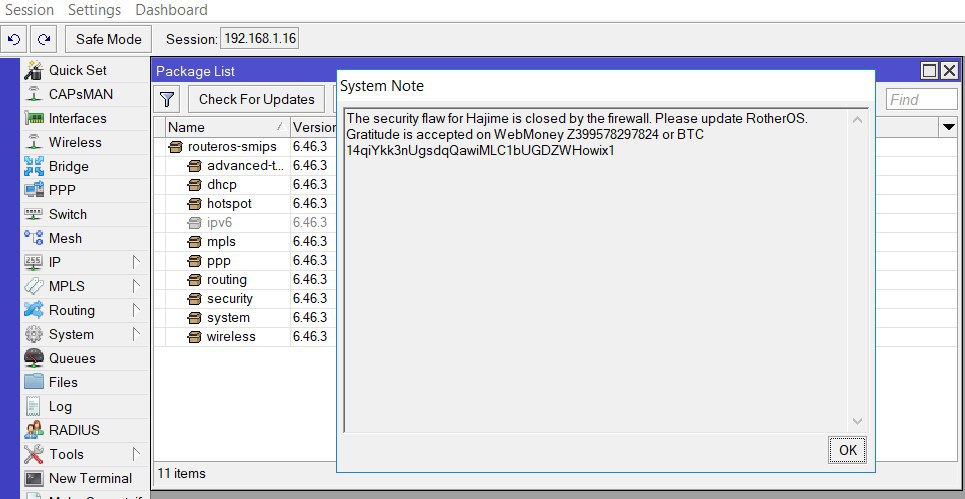
Task: Expand the IP submenu
Action: 136,262
